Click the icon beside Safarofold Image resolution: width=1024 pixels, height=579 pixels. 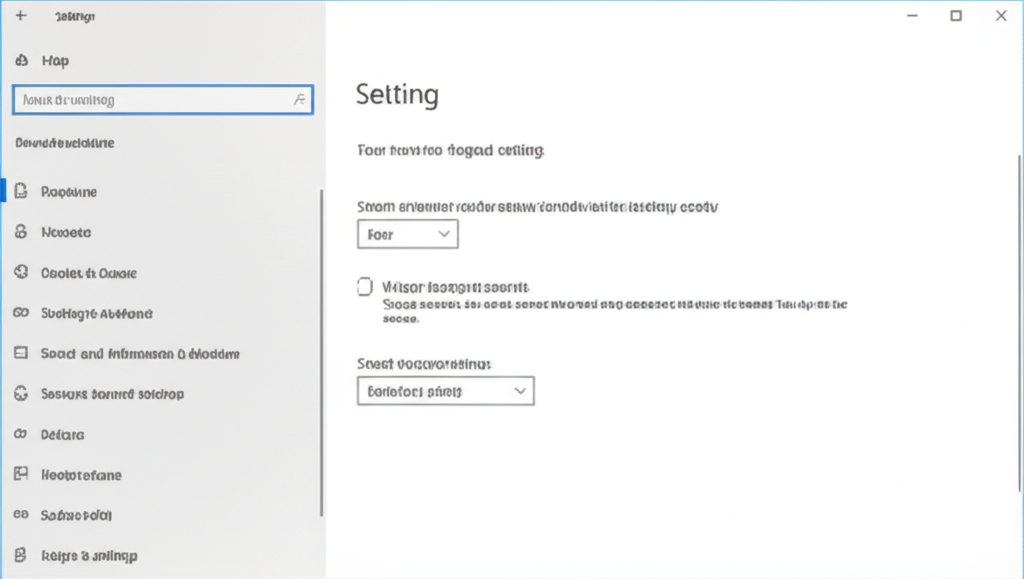point(21,514)
